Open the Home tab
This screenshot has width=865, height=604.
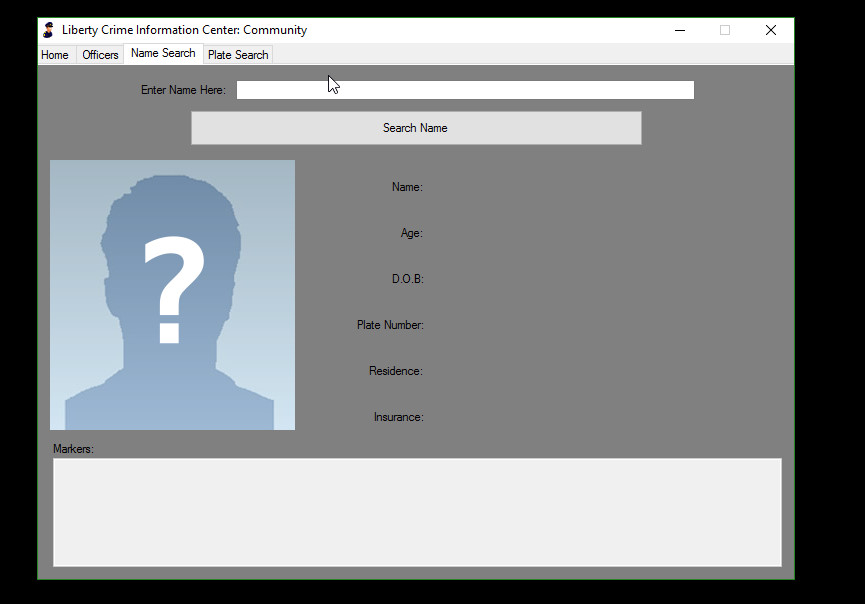[x=55, y=55]
